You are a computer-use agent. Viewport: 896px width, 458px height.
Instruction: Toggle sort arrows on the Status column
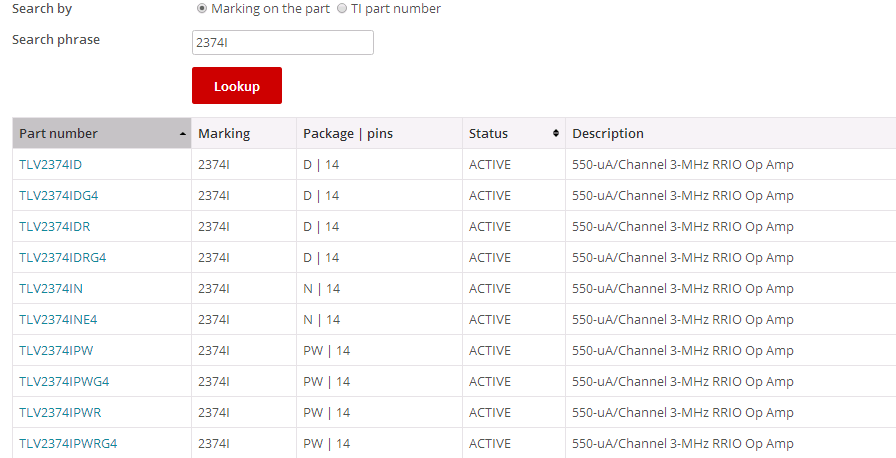point(556,134)
